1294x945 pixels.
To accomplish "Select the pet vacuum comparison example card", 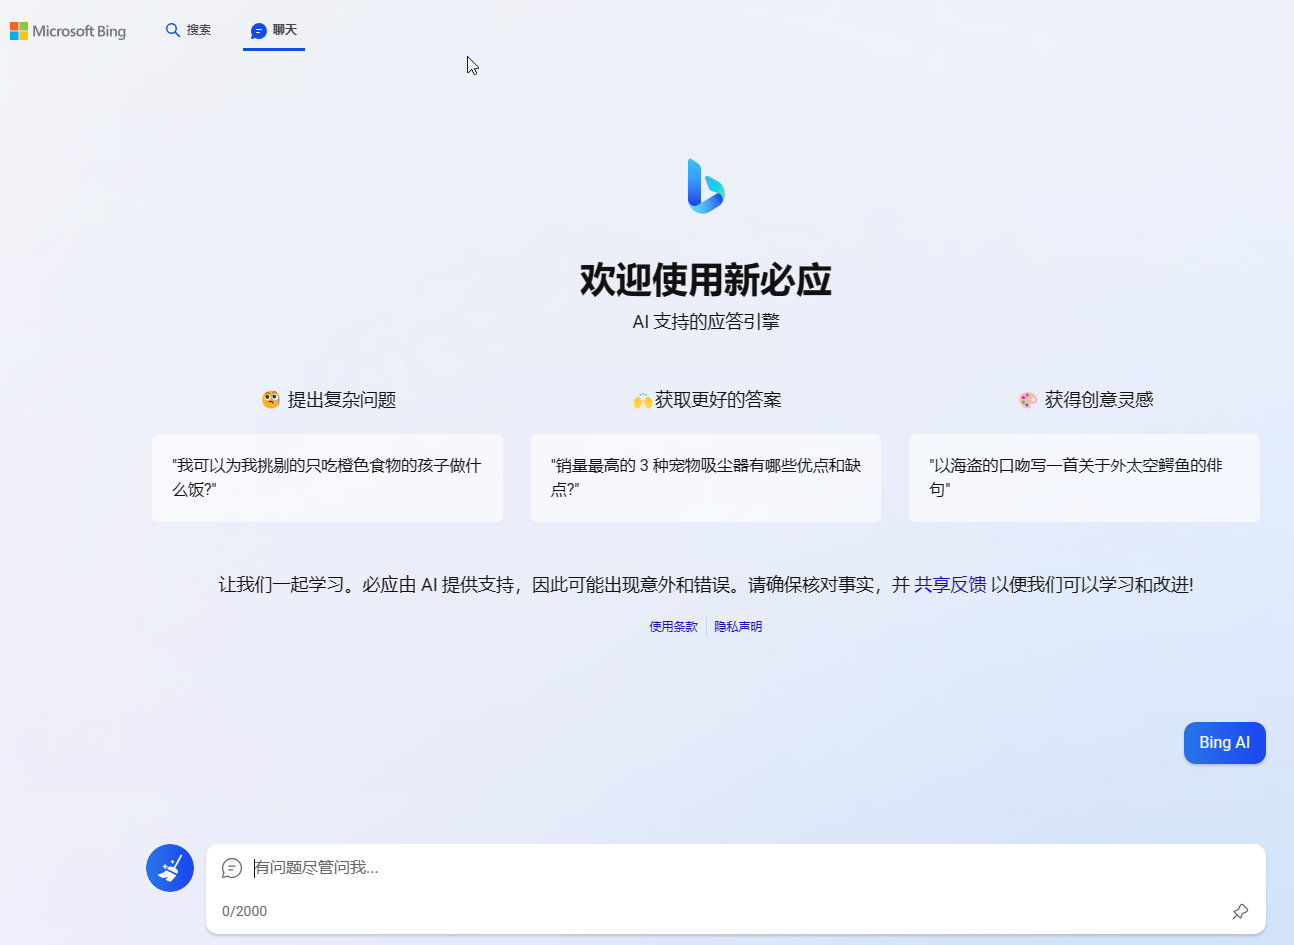I will point(705,477).
